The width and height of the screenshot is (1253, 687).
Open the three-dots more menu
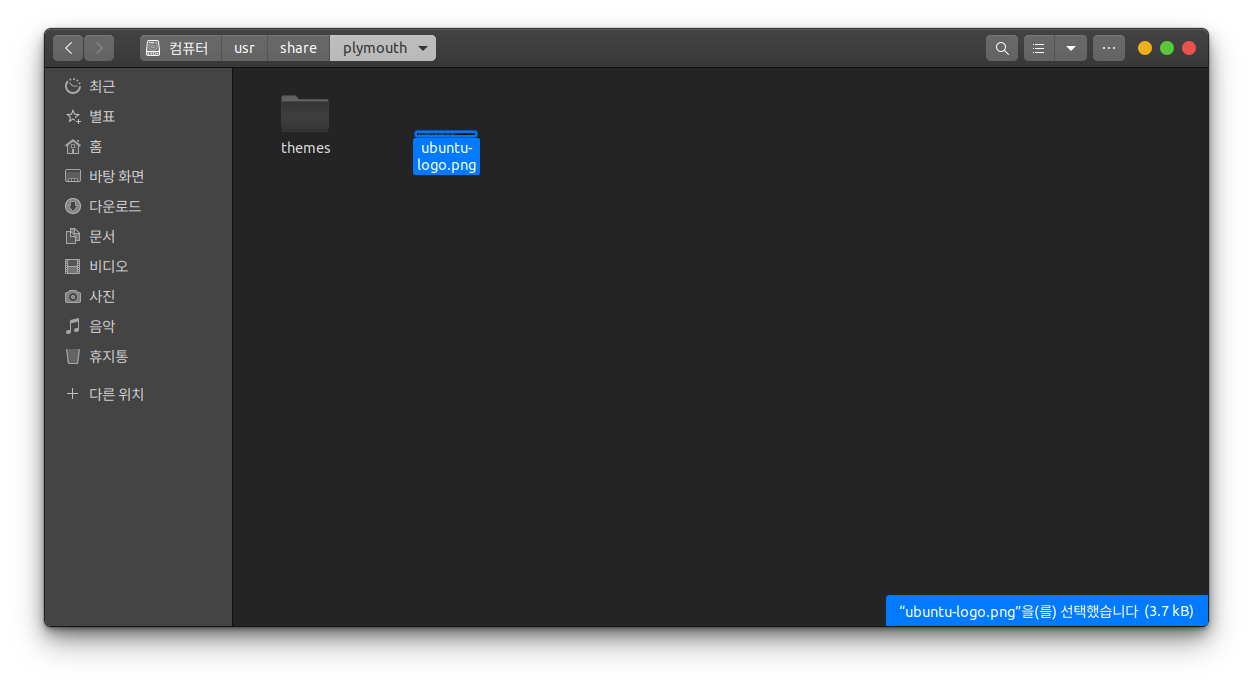(x=1108, y=48)
